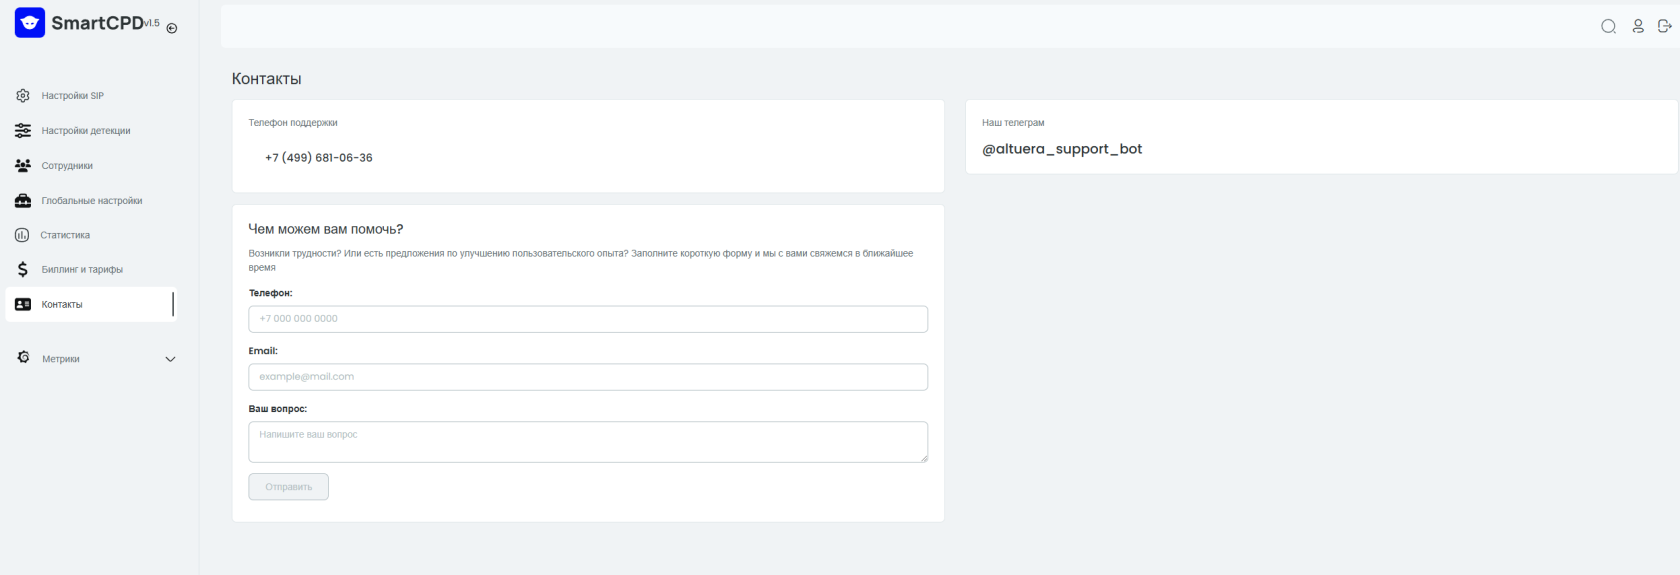The image size is (1680, 575).
Task: Click toolbox icon for Глобальные настройки
Action: point(23,201)
